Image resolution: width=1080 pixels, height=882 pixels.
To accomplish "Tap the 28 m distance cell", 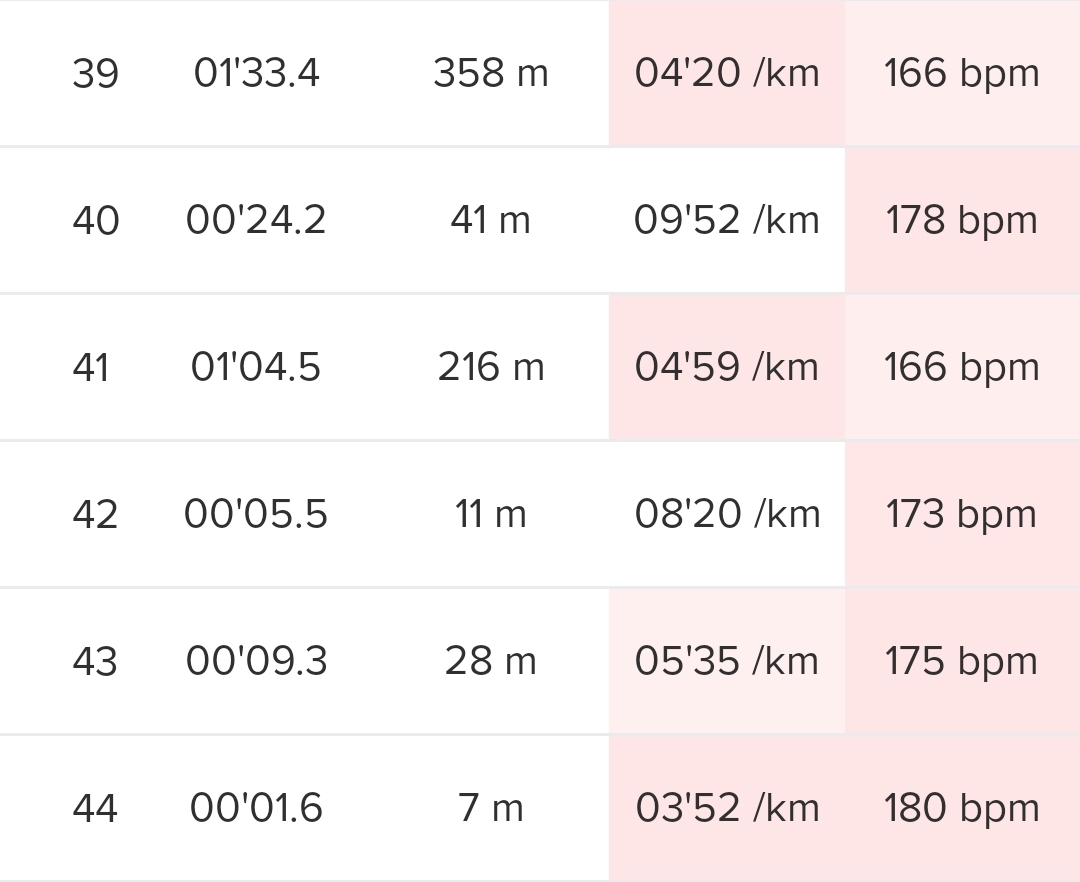I will point(490,662).
